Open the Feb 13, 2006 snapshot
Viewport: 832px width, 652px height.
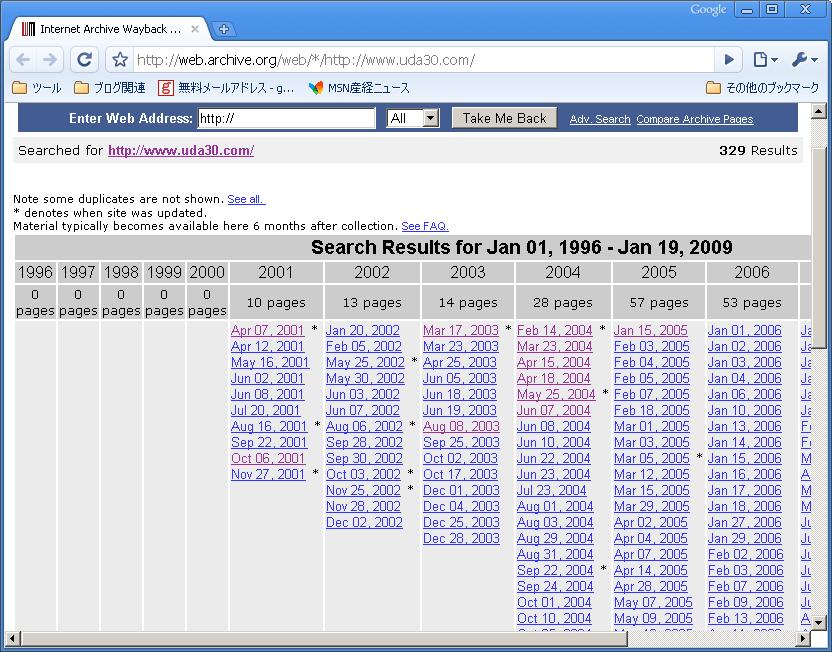point(746,619)
